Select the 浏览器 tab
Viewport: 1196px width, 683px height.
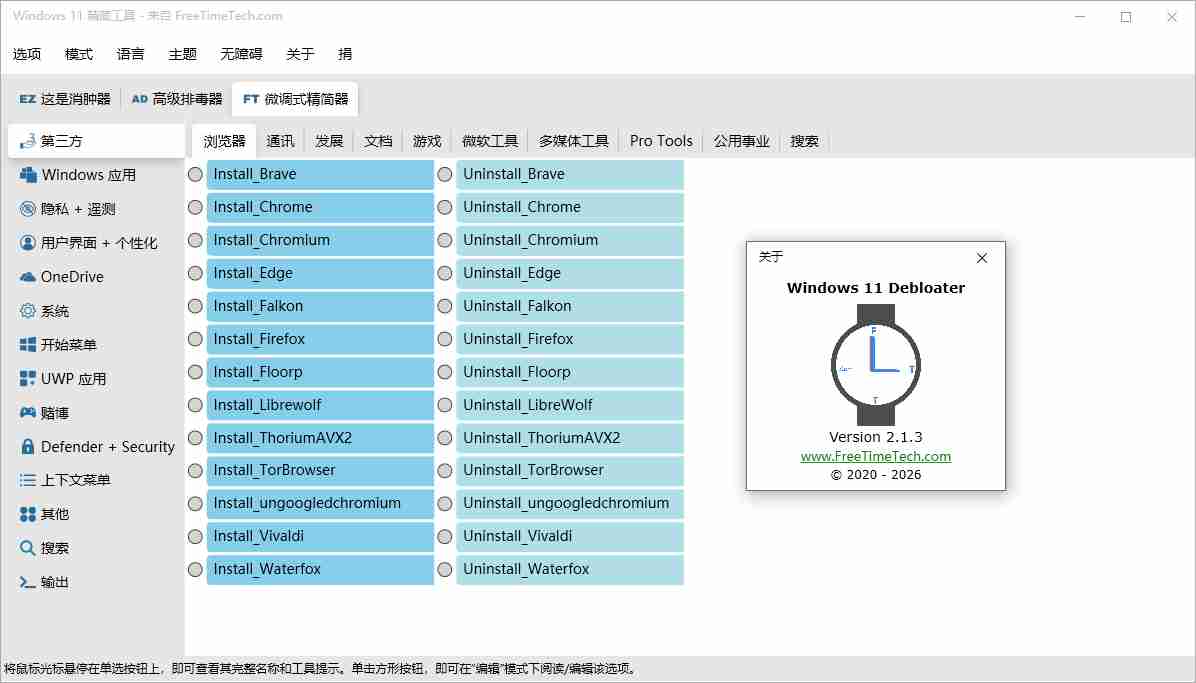tap(224, 141)
